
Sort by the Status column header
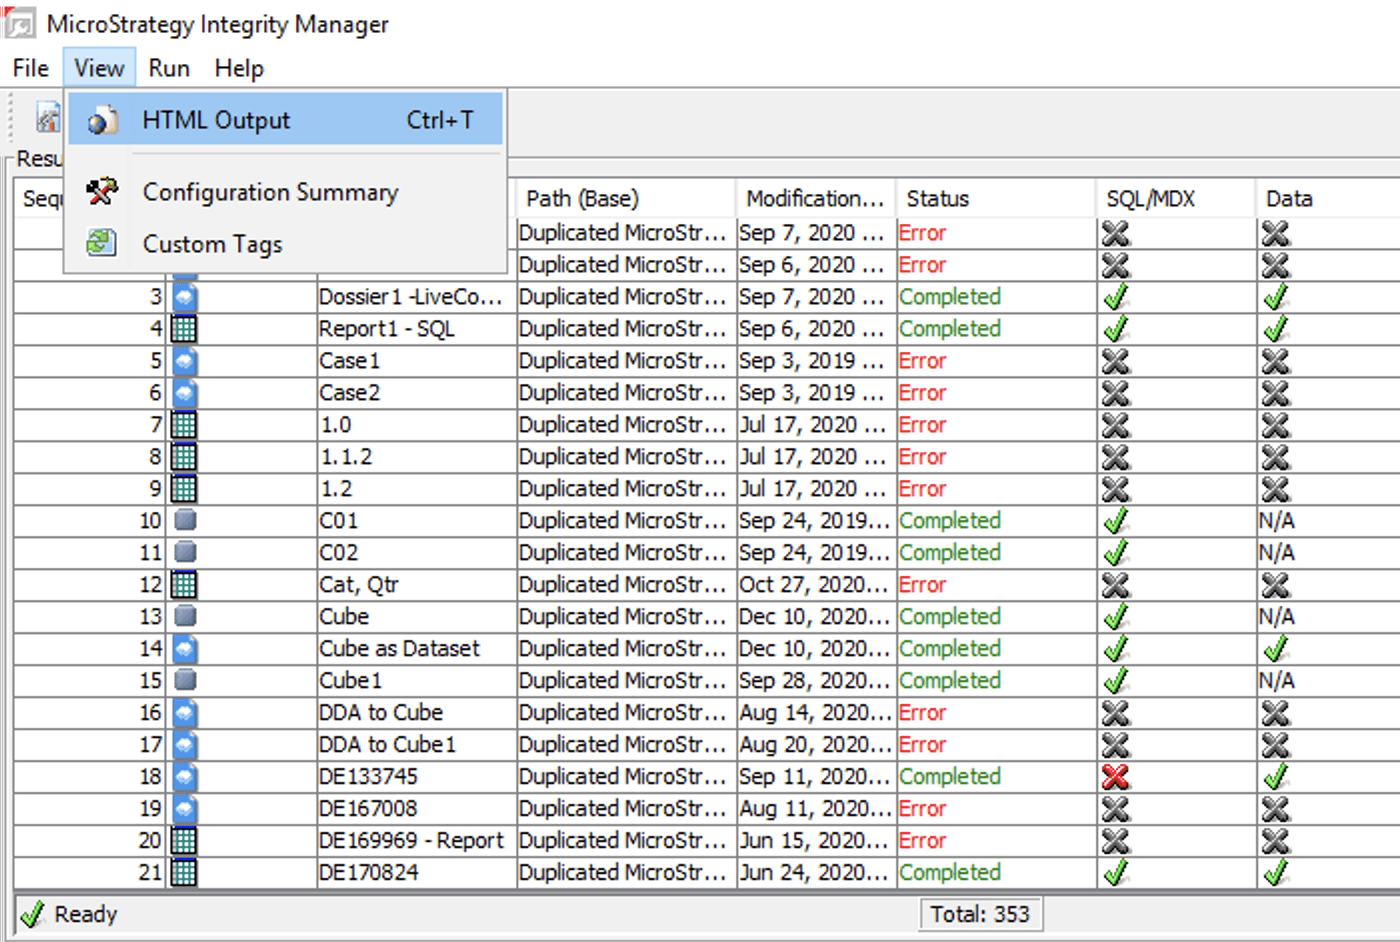point(937,199)
